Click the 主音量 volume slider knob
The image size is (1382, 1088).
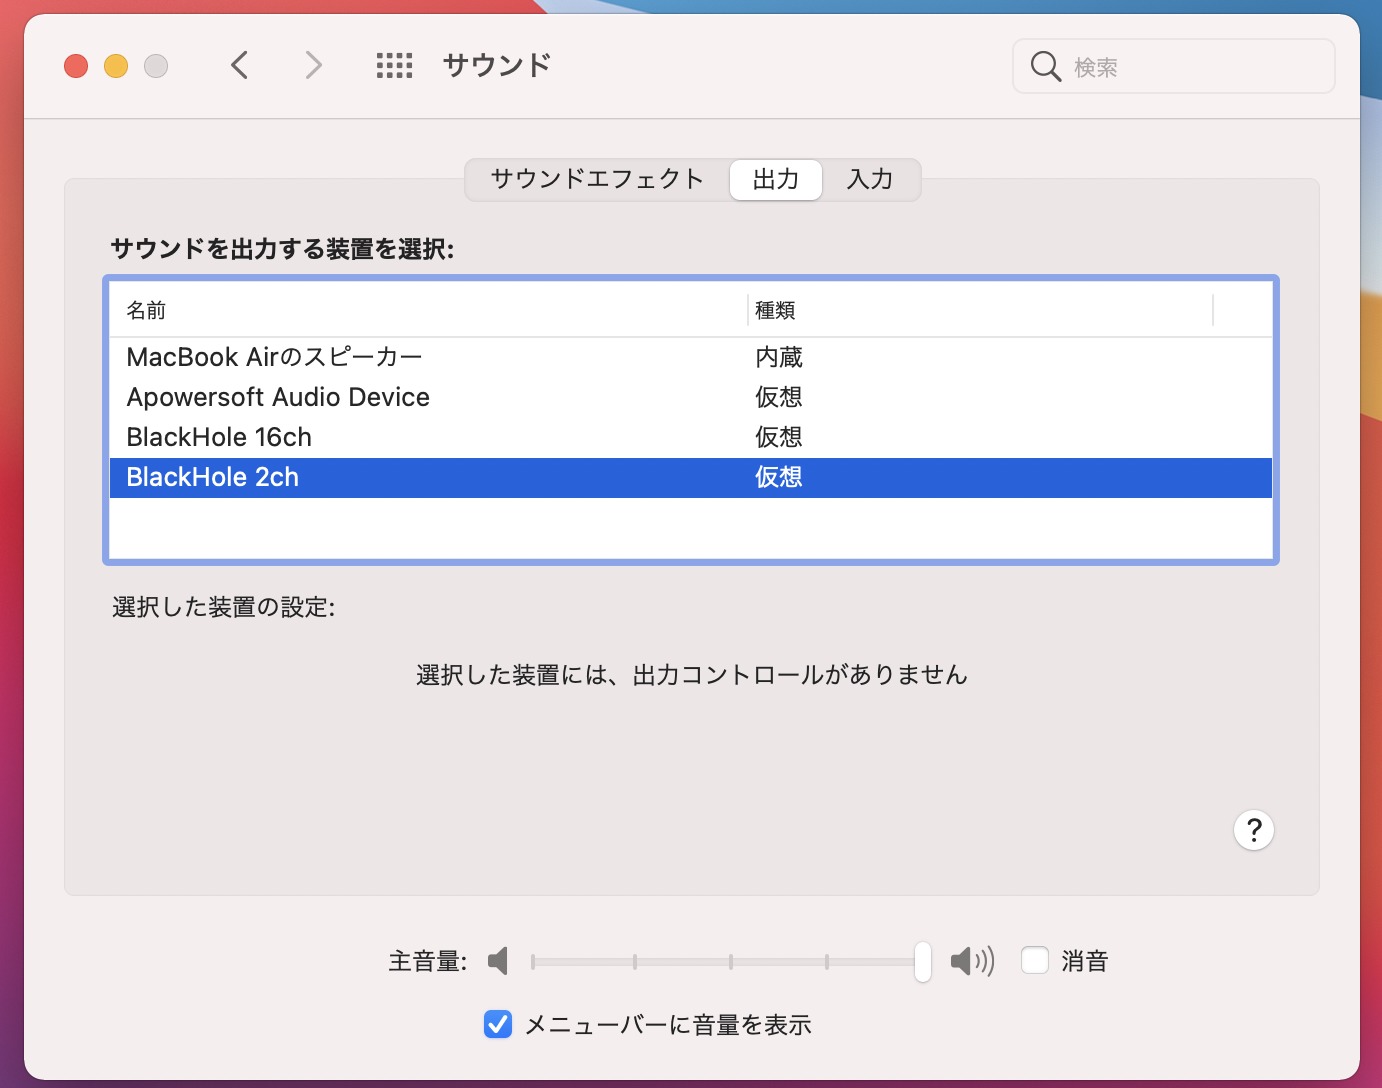click(x=922, y=961)
